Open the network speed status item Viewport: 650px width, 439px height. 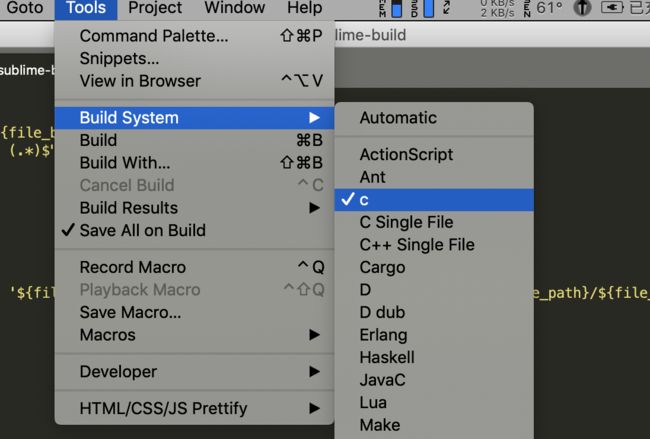coord(497,8)
